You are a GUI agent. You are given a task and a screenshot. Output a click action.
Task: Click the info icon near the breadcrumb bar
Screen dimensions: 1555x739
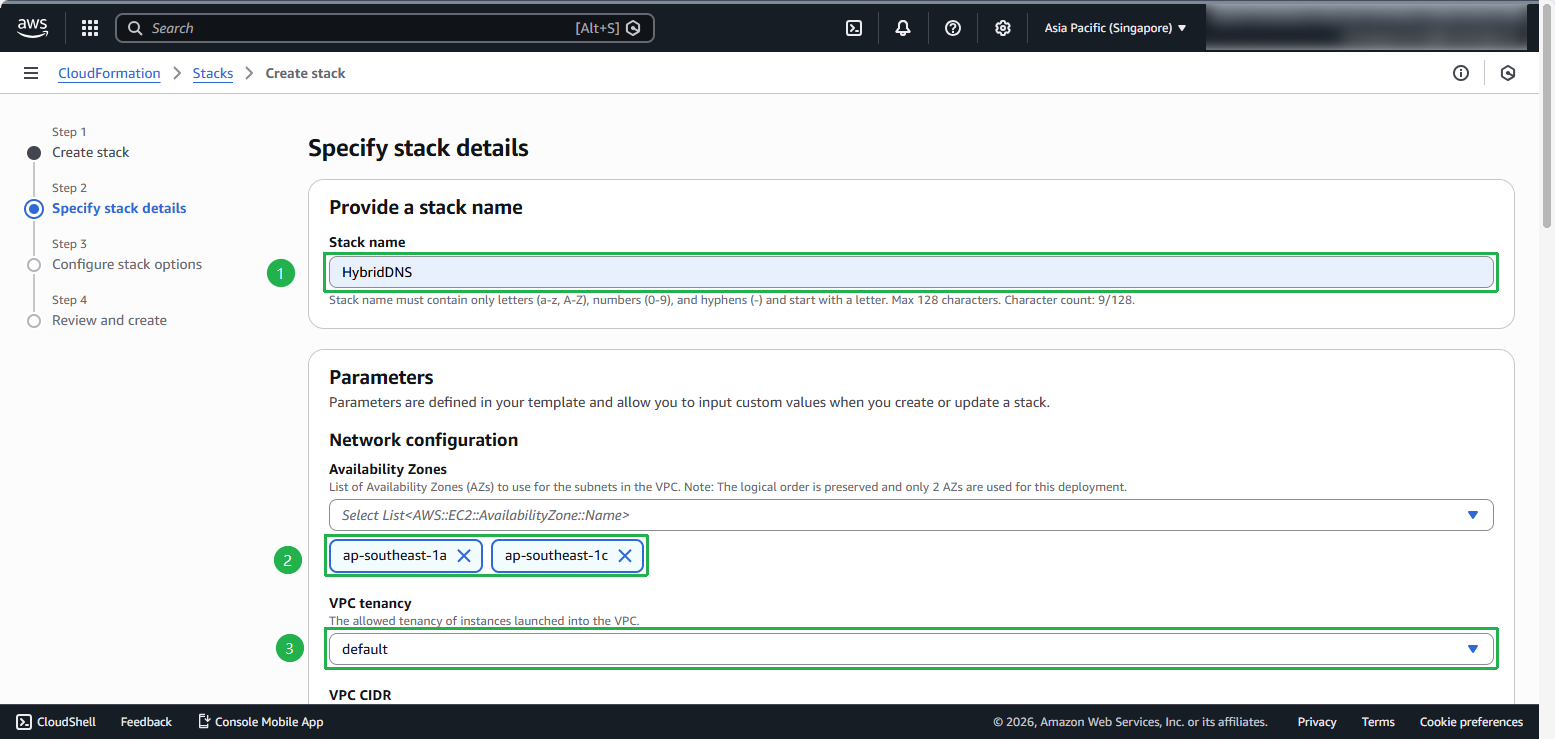pyautogui.click(x=1461, y=72)
